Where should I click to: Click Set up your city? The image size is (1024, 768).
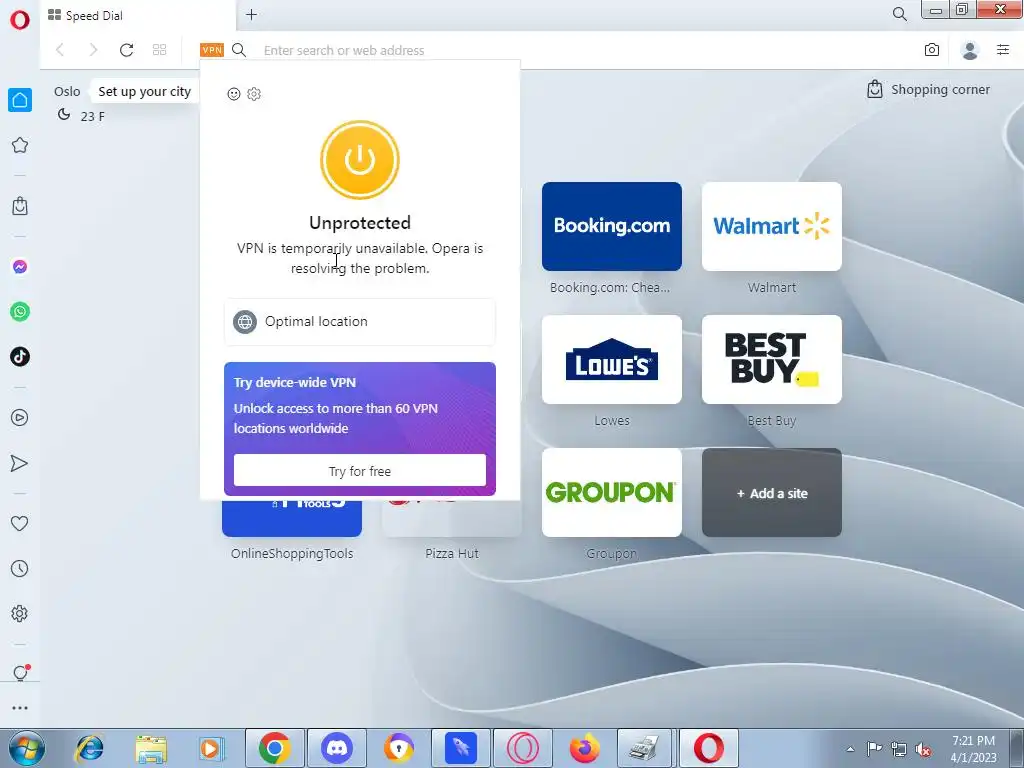coord(144,91)
